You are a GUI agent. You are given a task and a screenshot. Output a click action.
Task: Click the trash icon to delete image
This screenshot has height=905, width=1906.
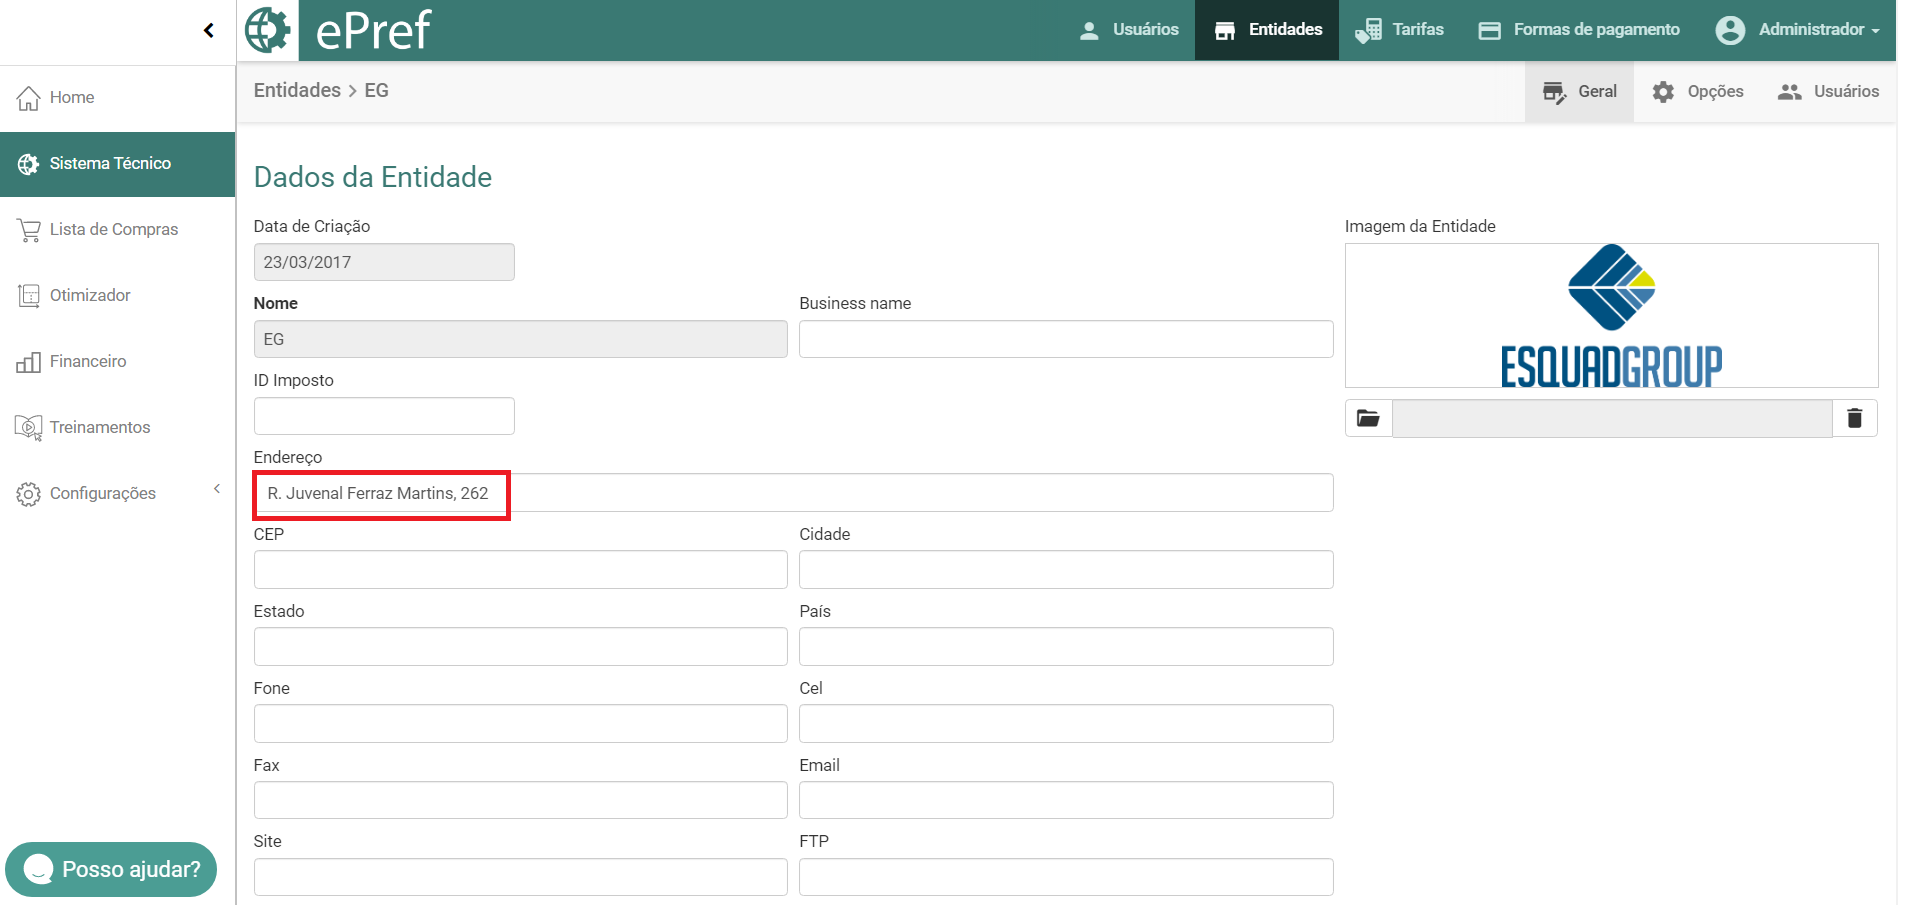point(1854,418)
